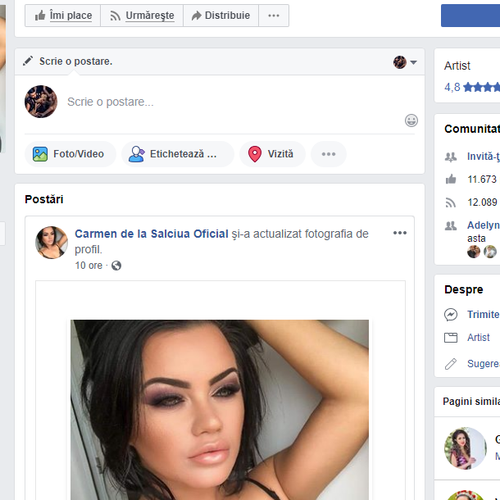Choose the Etichetează tag people option
Screen dimensions: 500x500
[177, 154]
